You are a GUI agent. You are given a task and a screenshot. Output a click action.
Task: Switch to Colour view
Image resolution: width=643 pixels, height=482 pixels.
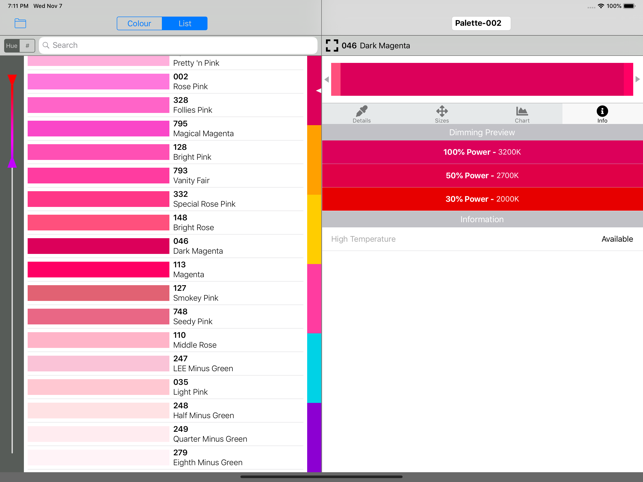[x=139, y=23]
